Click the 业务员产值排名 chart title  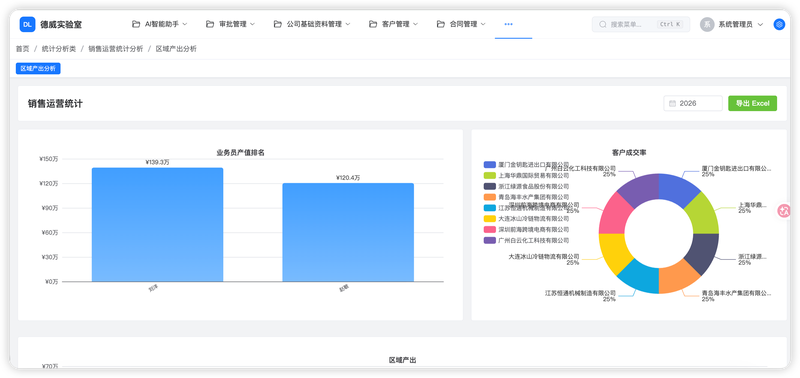point(240,153)
